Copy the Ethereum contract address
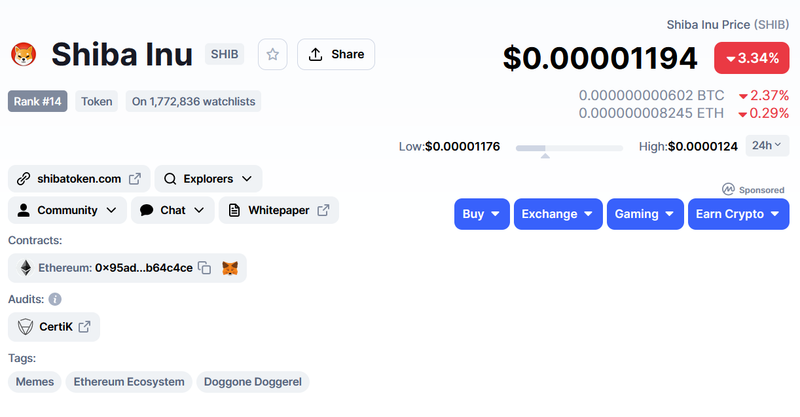 (x=204, y=268)
